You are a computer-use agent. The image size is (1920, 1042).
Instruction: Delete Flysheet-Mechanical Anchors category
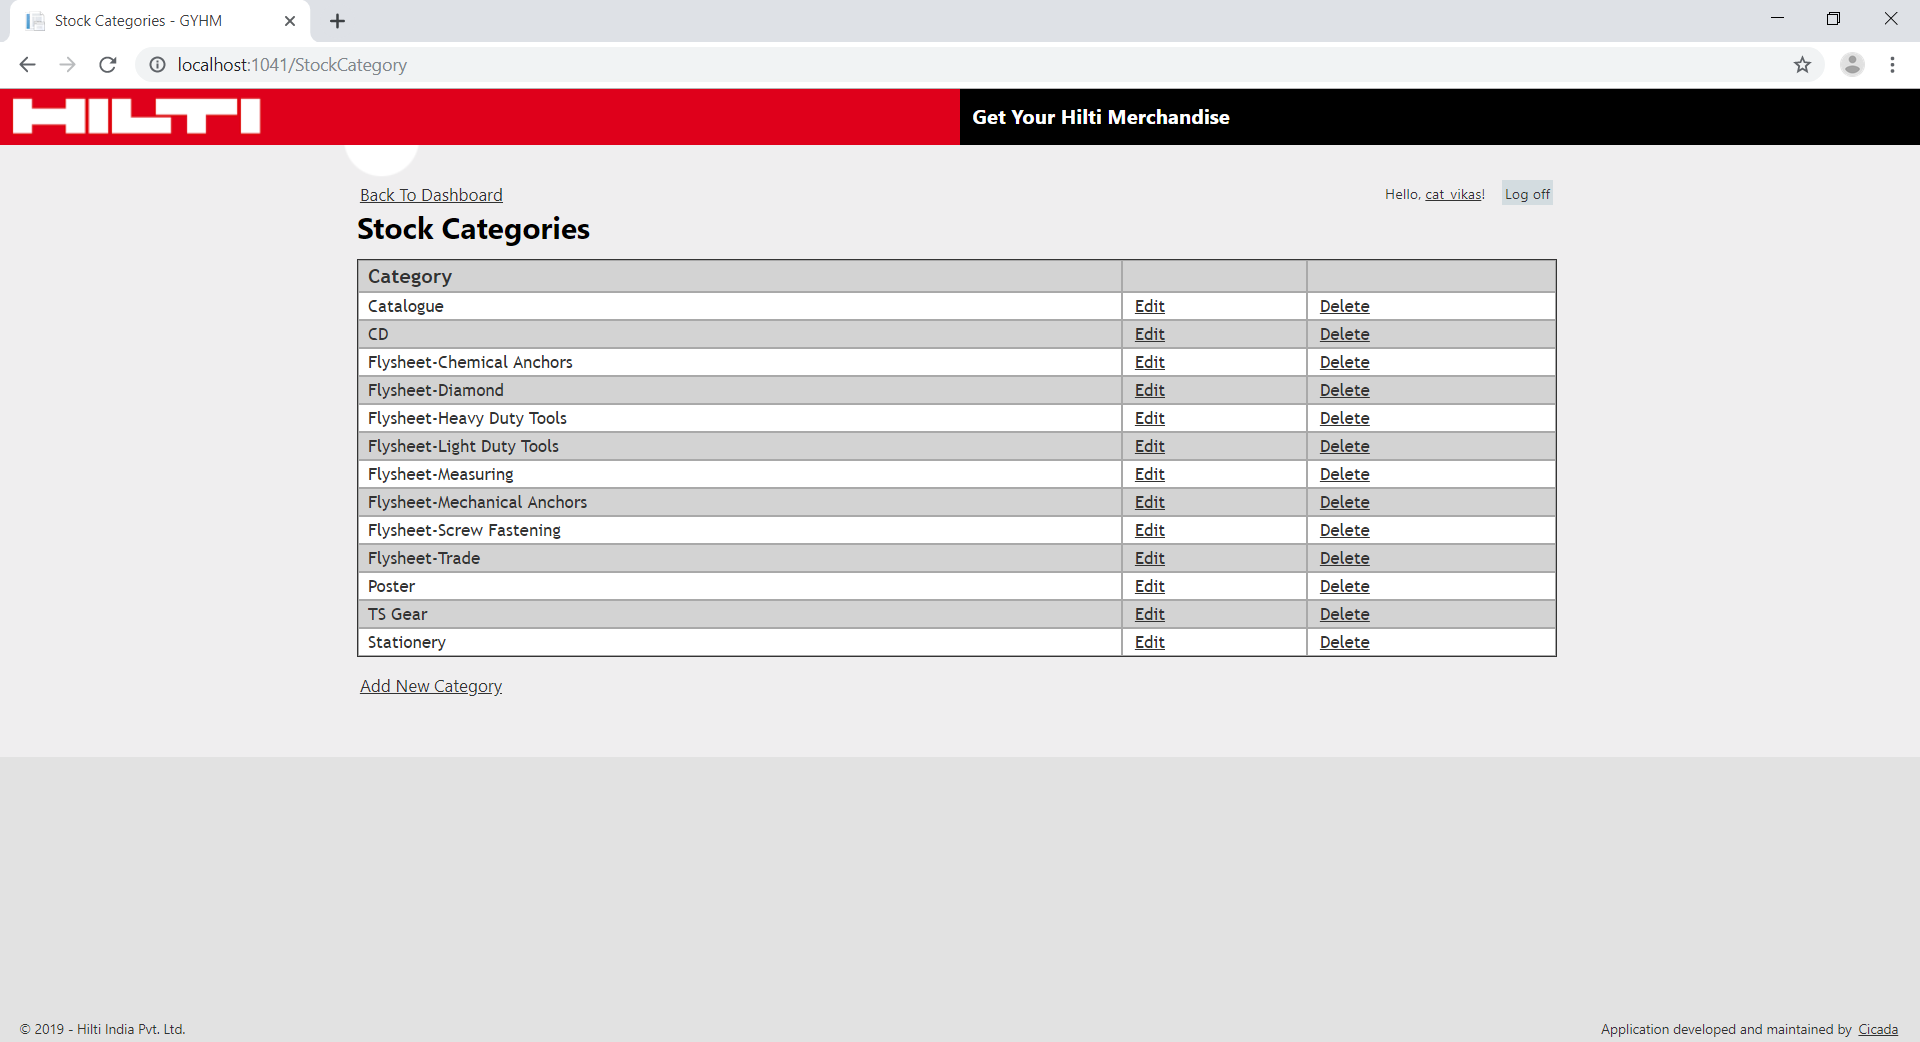(x=1344, y=502)
